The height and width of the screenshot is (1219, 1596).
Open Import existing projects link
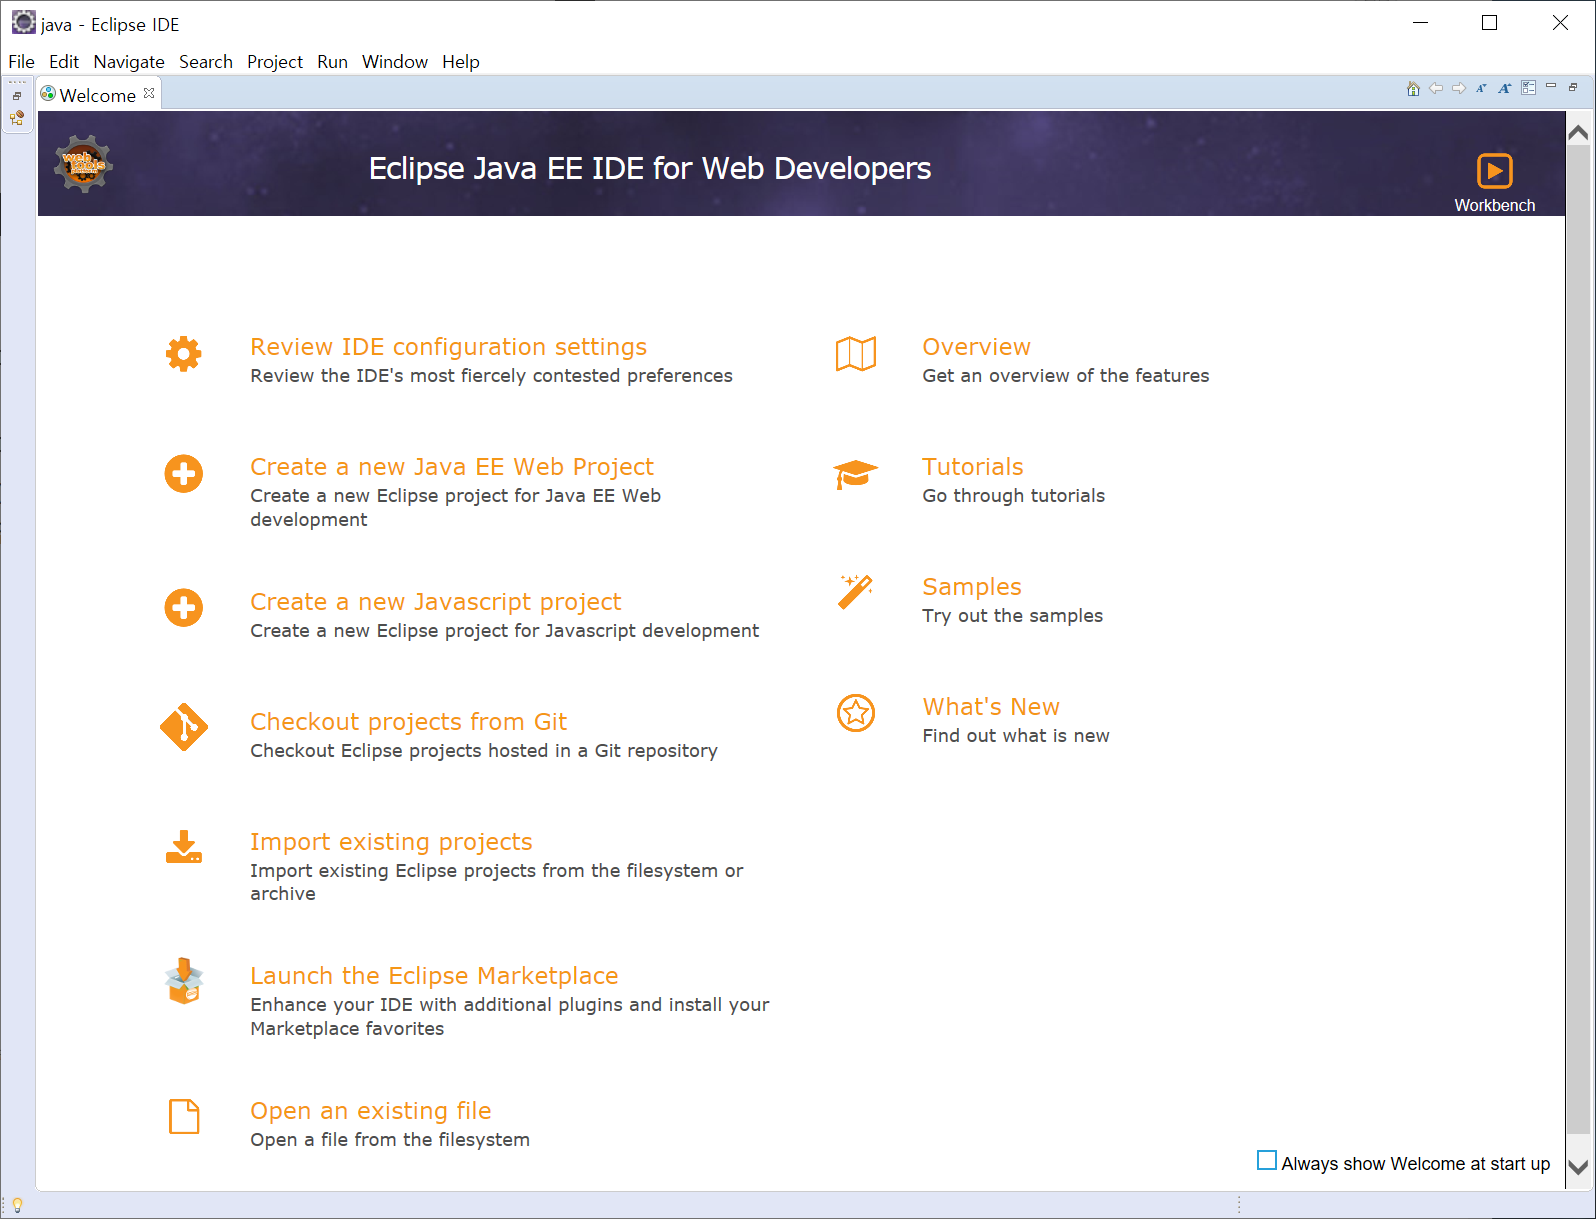tap(391, 842)
